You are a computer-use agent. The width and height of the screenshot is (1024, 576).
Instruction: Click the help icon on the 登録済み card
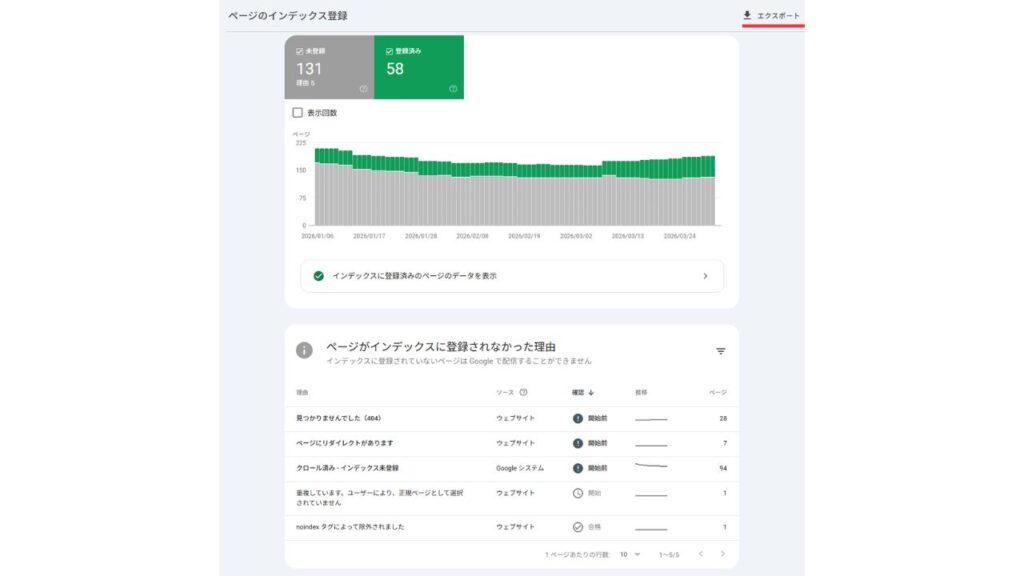coord(453,89)
